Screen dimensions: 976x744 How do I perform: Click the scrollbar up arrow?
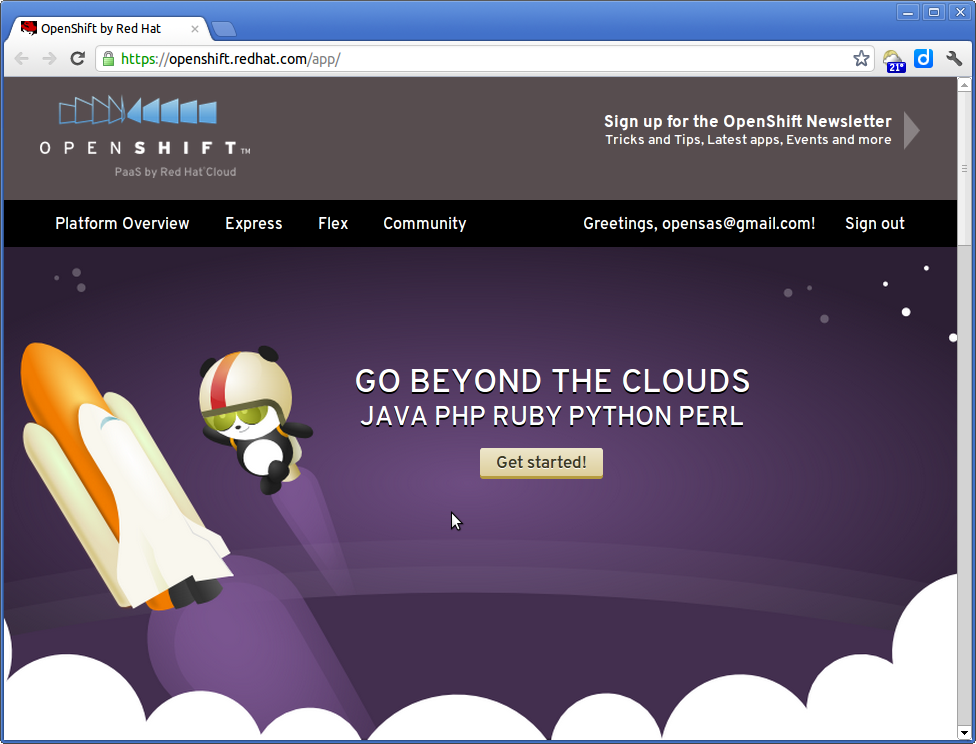click(964, 85)
